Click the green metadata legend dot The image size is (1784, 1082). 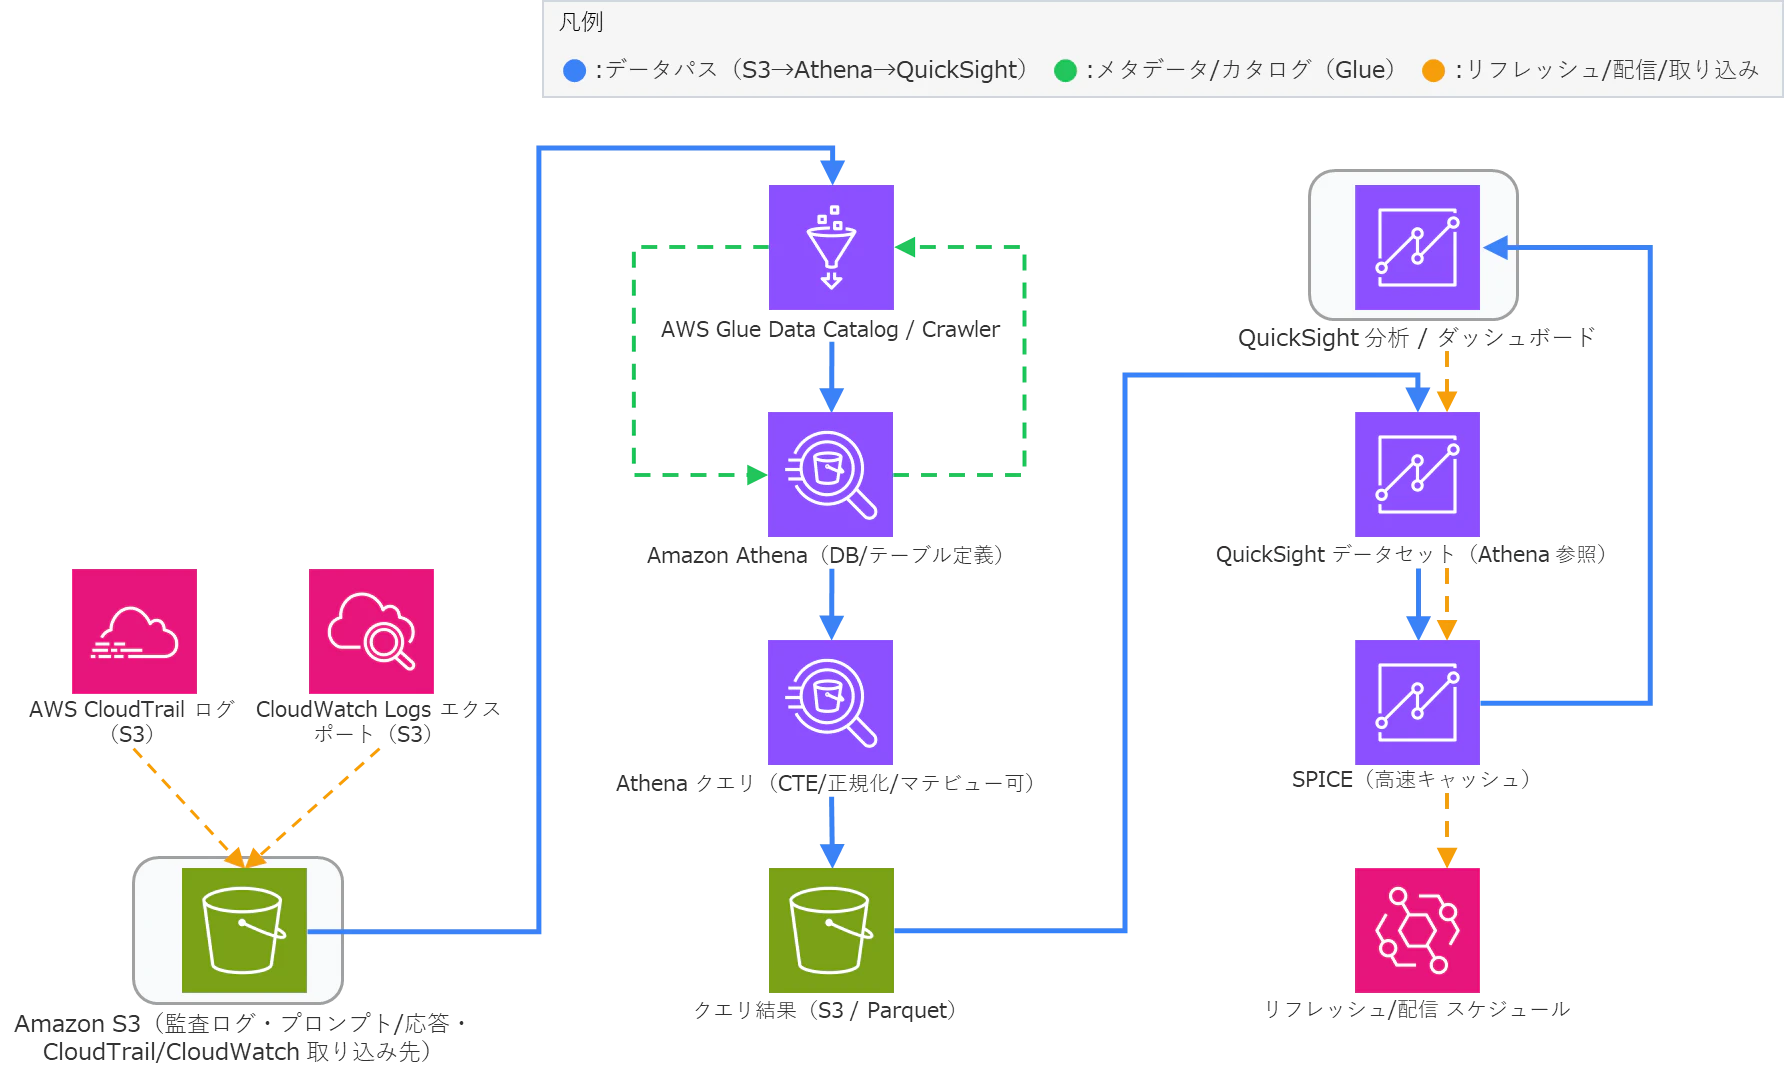coord(1065,70)
